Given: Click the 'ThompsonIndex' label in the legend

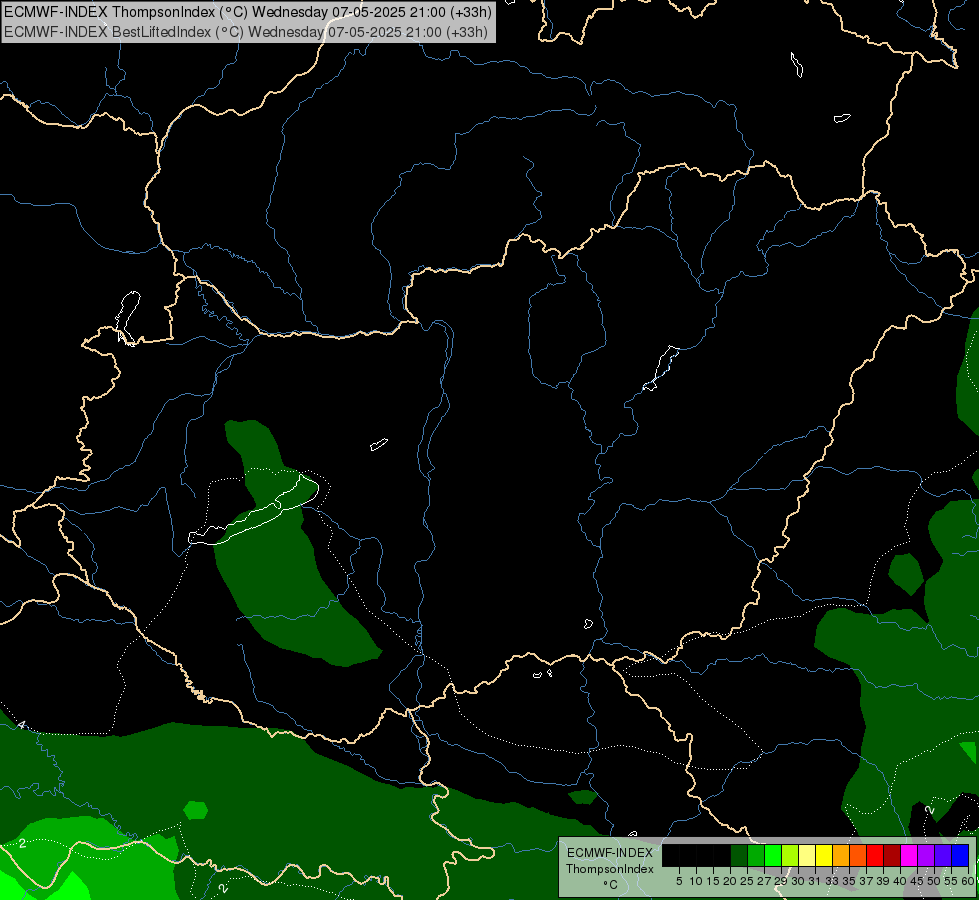Looking at the screenshot, I should point(610,869).
